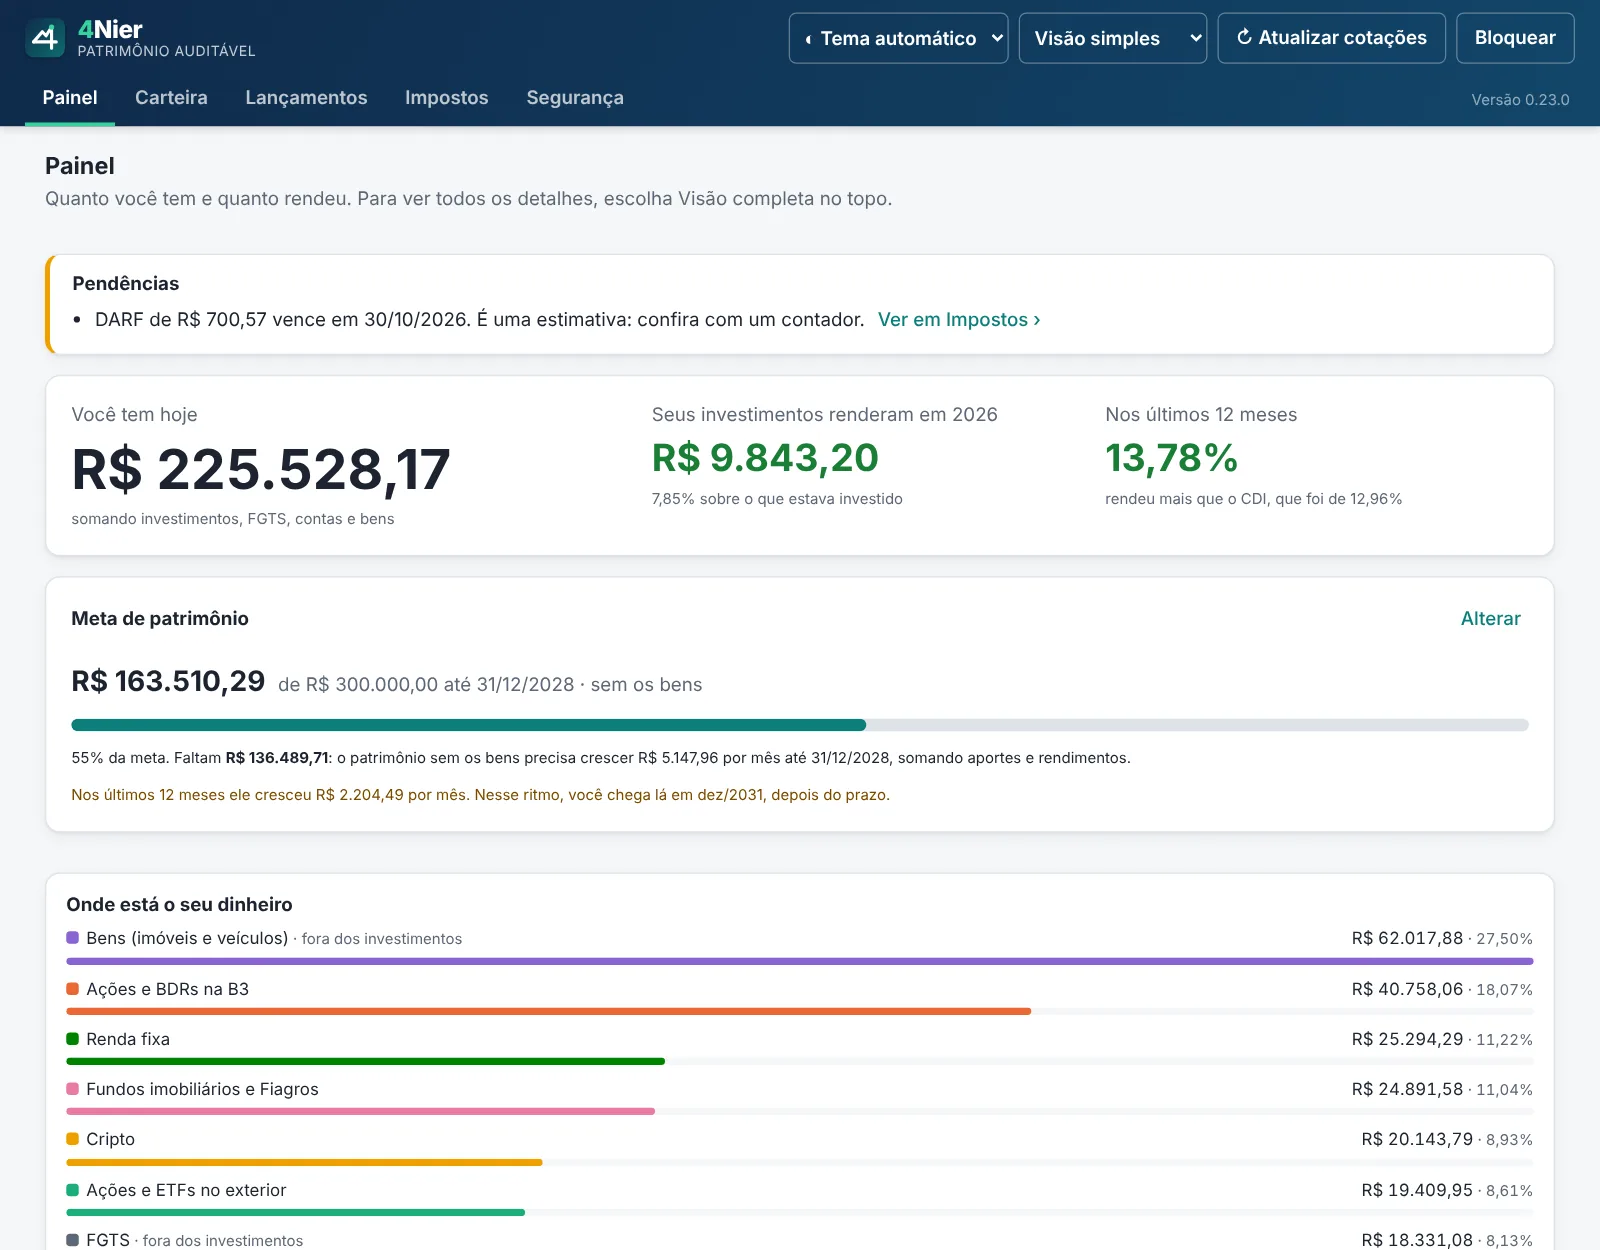
Task: Click the R$ 62.017,88 Bens value
Action: [1407, 938]
